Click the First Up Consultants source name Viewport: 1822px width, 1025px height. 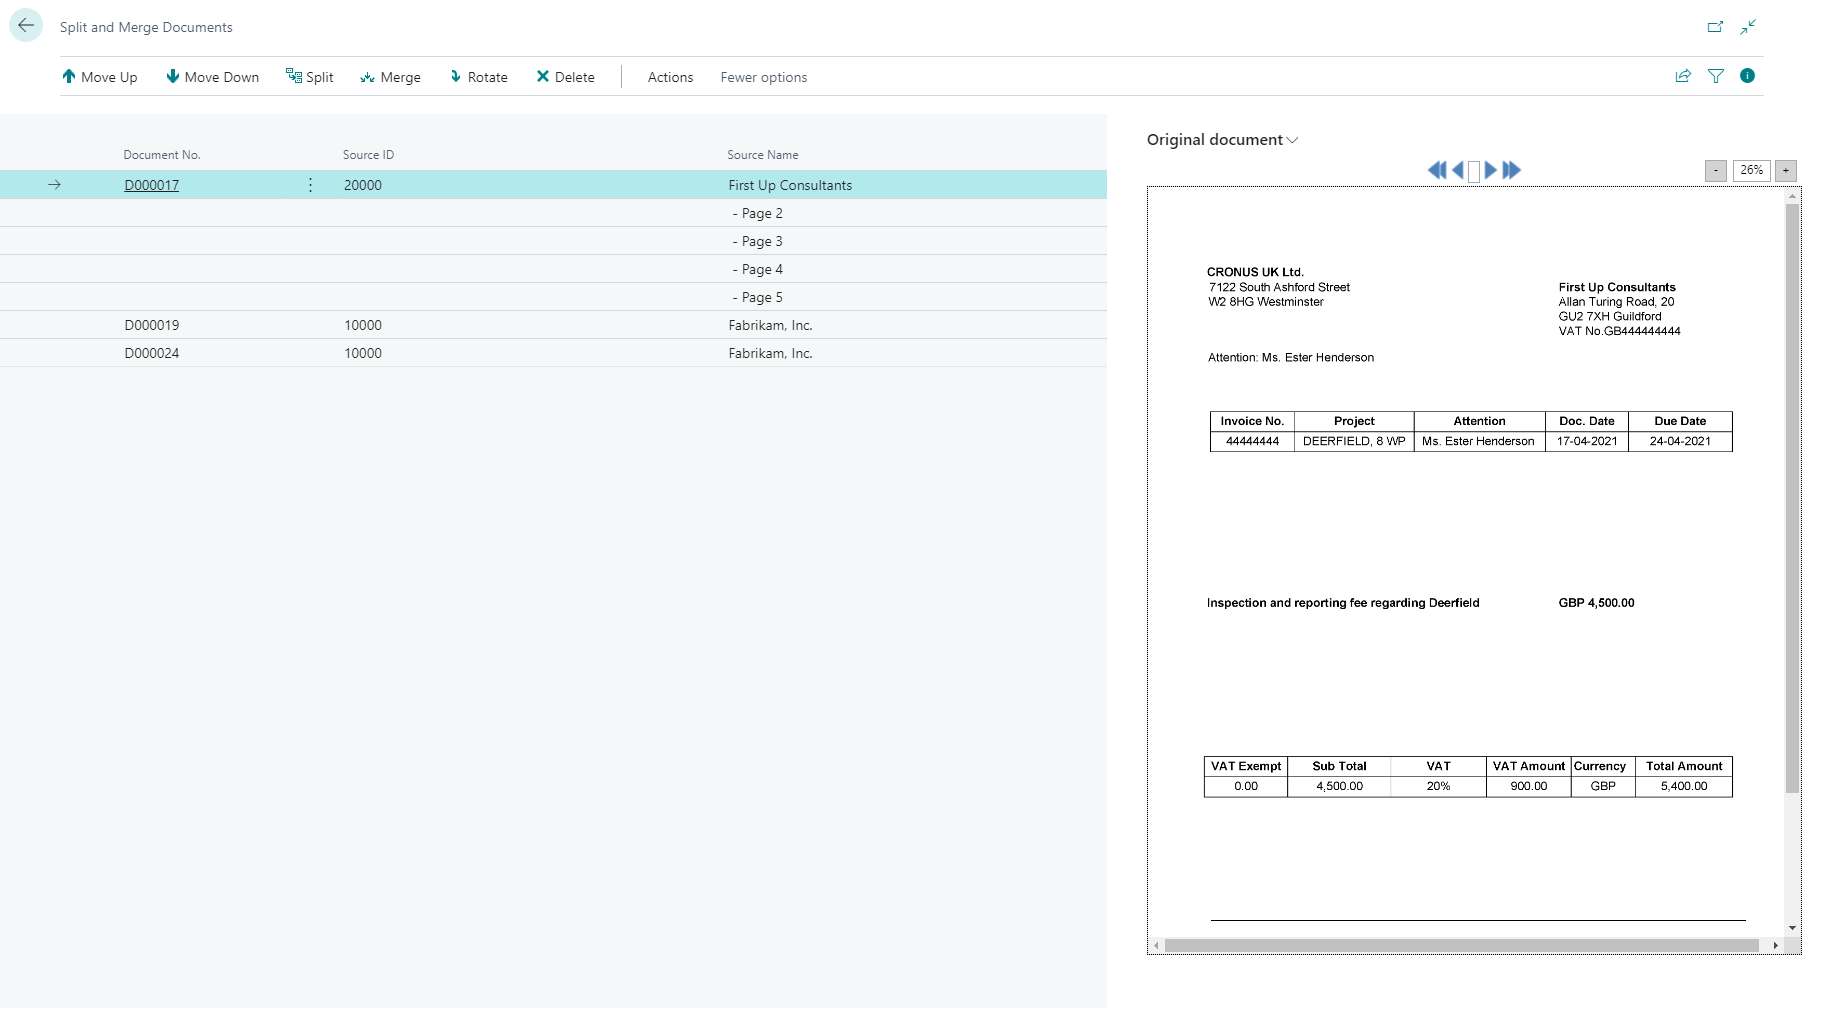point(790,185)
